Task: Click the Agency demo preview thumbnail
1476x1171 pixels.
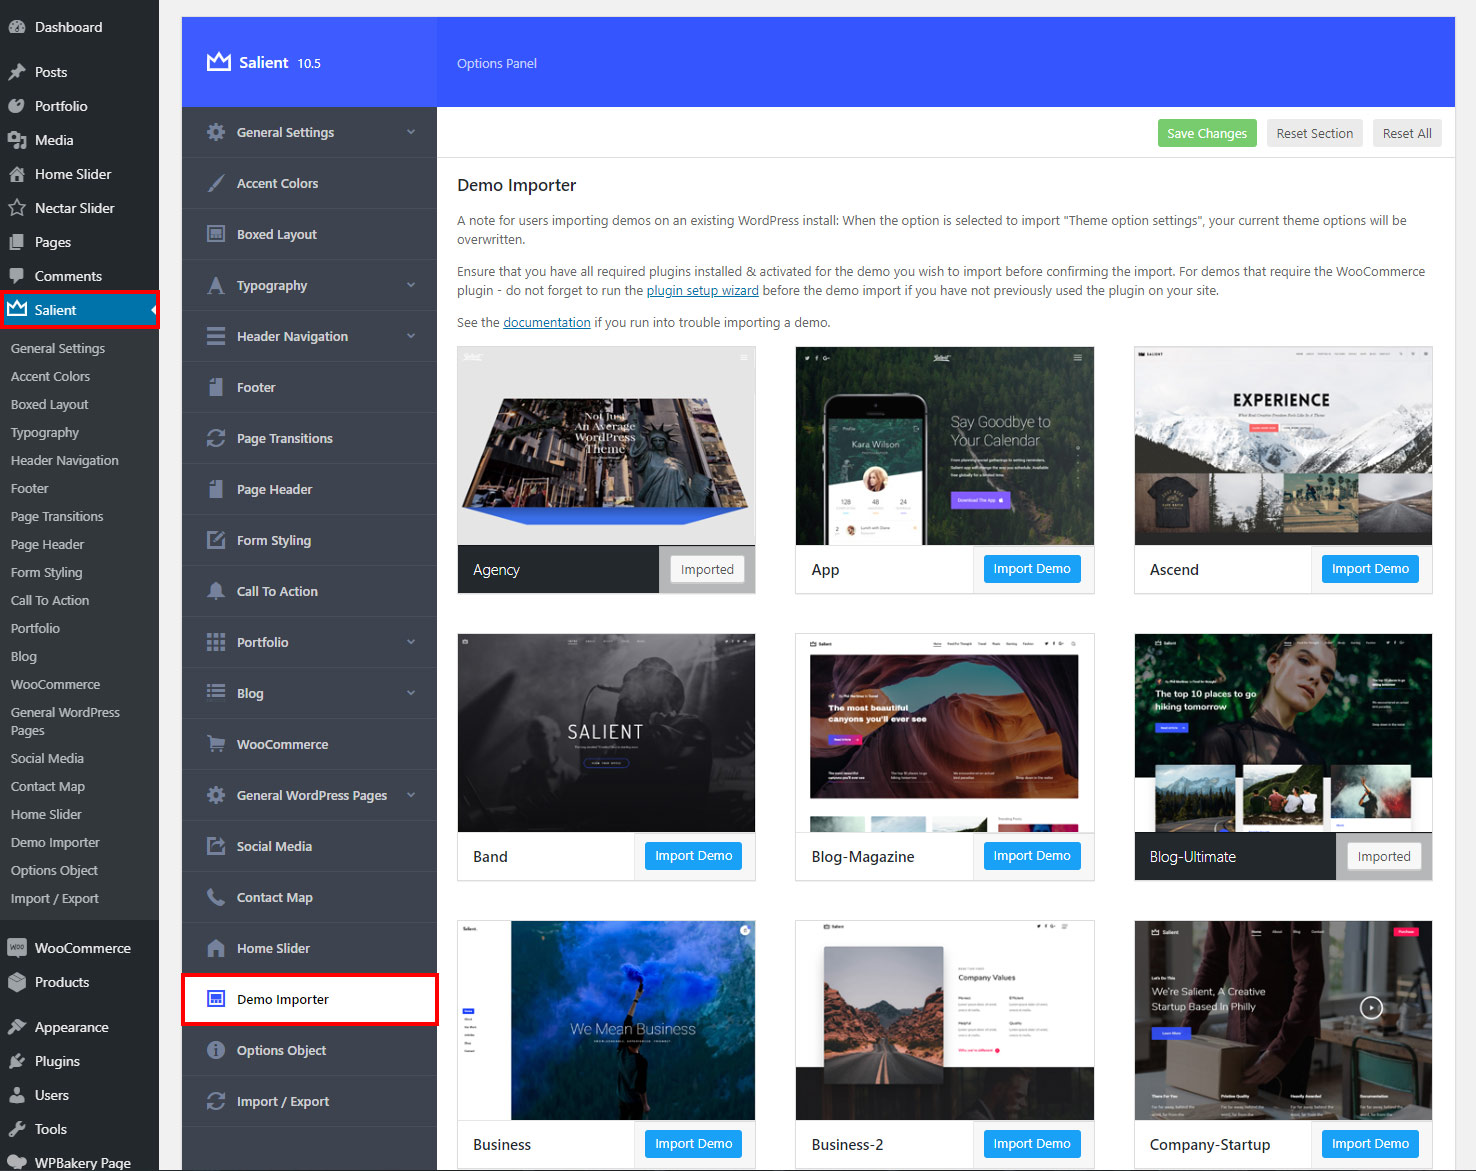Action: tap(606, 446)
